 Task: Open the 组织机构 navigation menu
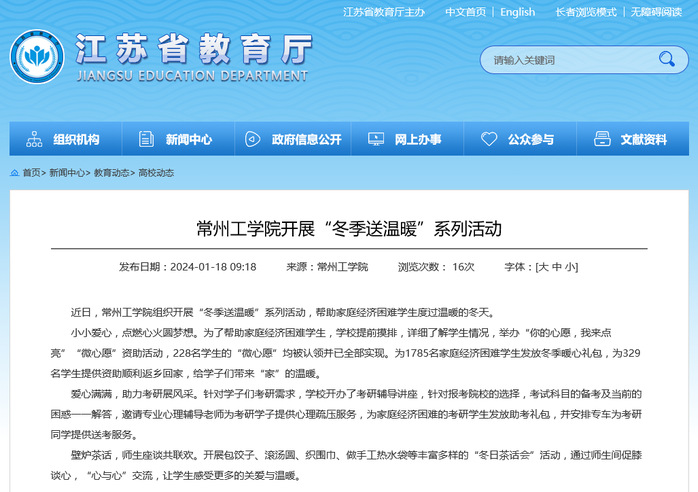tap(76, 139)
